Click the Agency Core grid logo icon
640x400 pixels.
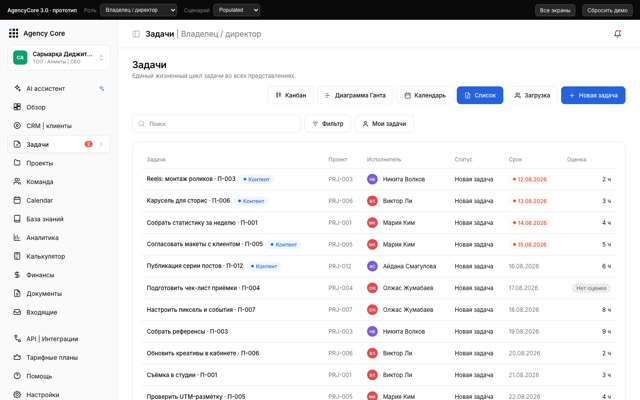(13, 33)
